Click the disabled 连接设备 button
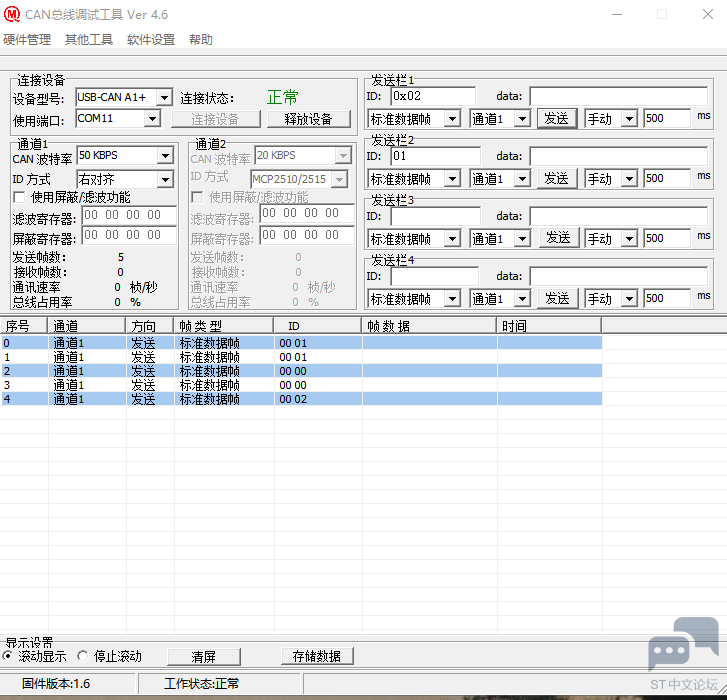Screen dimensions: 727x700 pyautogui.click(x=215, y=120)
